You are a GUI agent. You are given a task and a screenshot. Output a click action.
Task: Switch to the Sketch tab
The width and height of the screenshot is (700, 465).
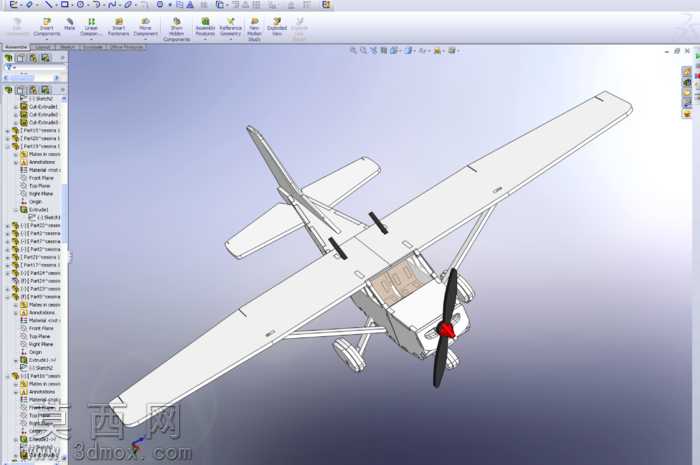pyautogui.click(x=67, y=47)
